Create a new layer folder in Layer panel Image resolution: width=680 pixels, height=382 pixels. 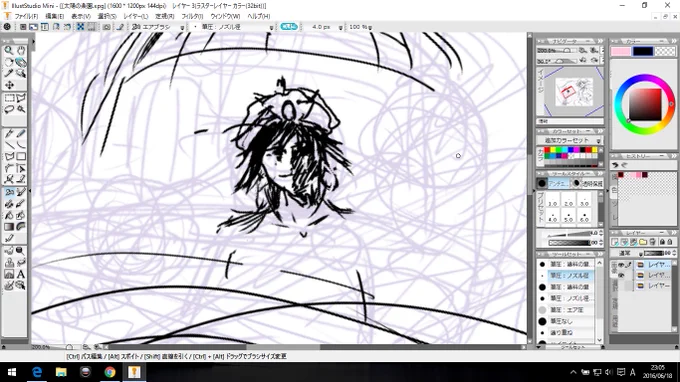(643, 242)
